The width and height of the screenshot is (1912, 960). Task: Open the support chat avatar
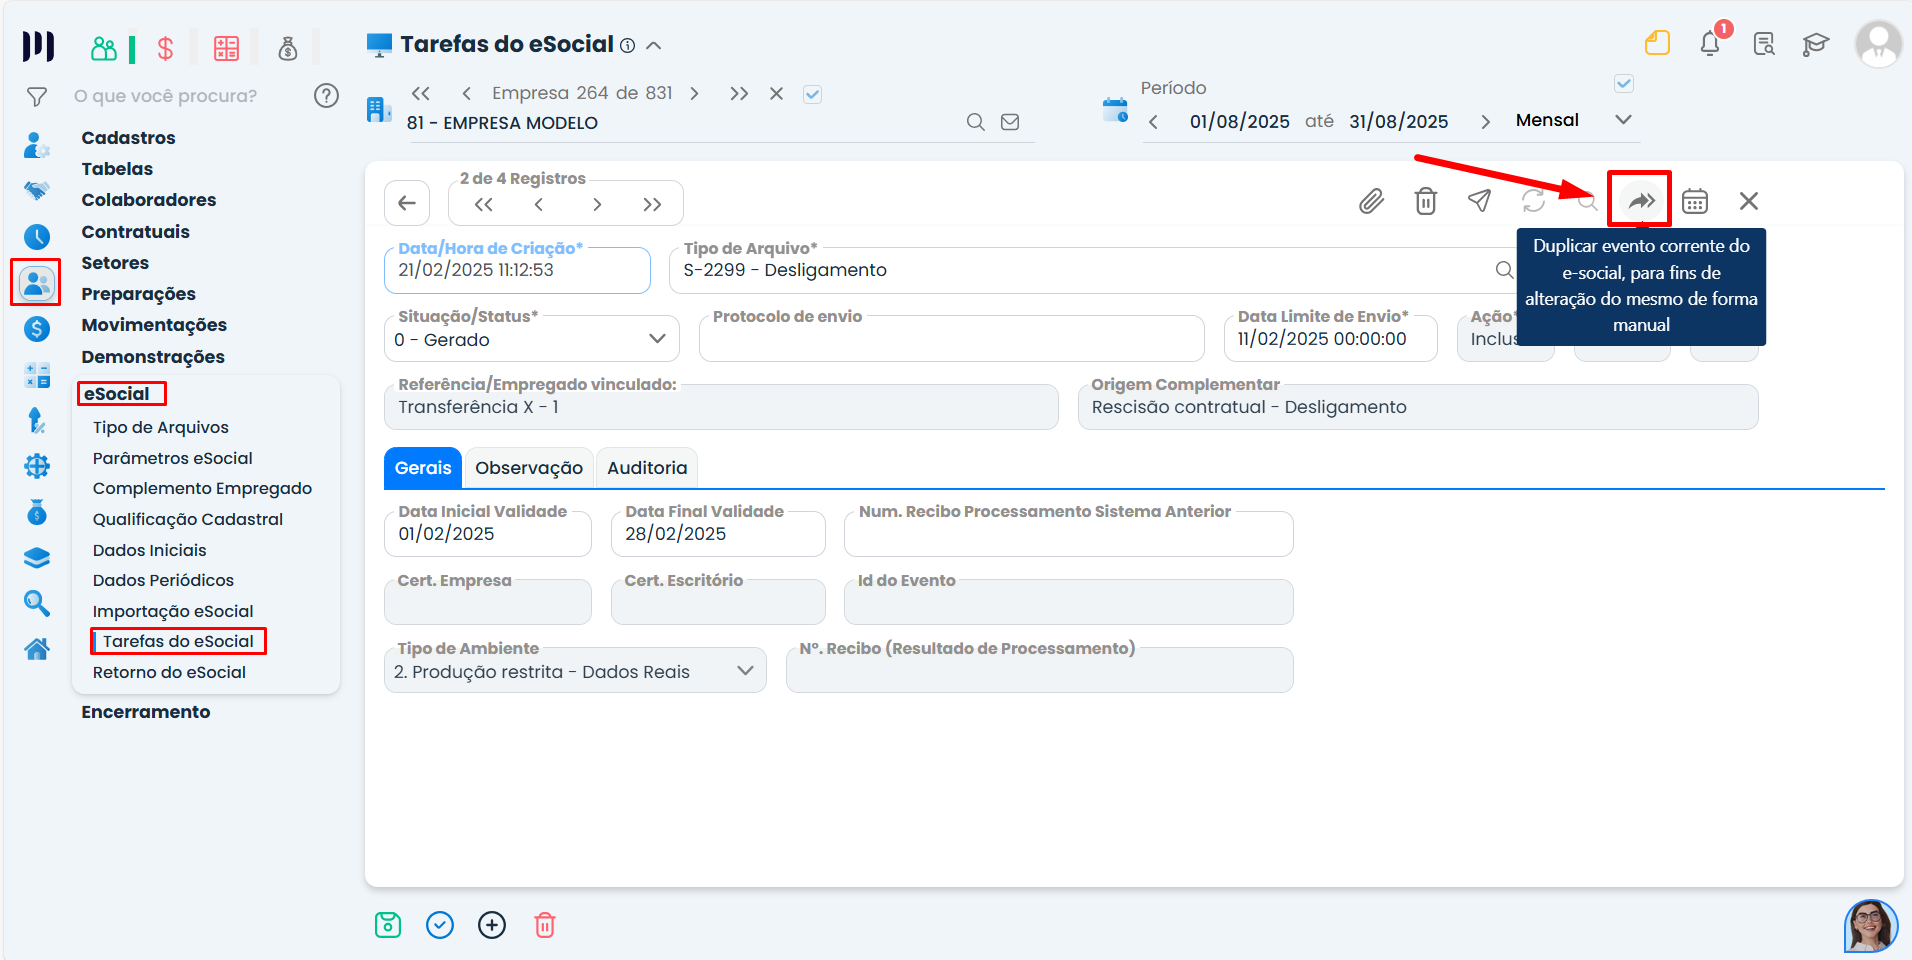tap(1871, 925)
